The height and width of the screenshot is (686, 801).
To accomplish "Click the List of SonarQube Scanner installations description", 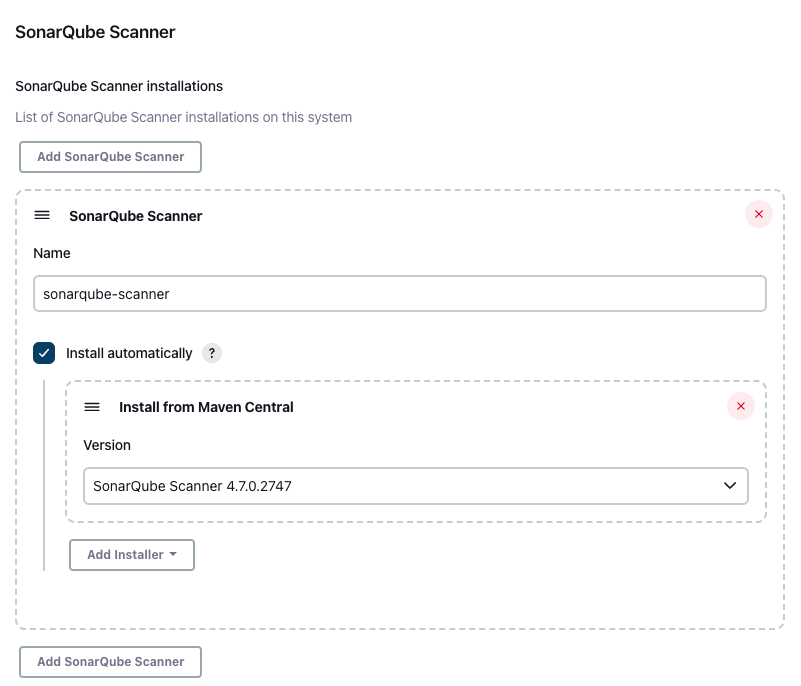I will coord(183,117).
